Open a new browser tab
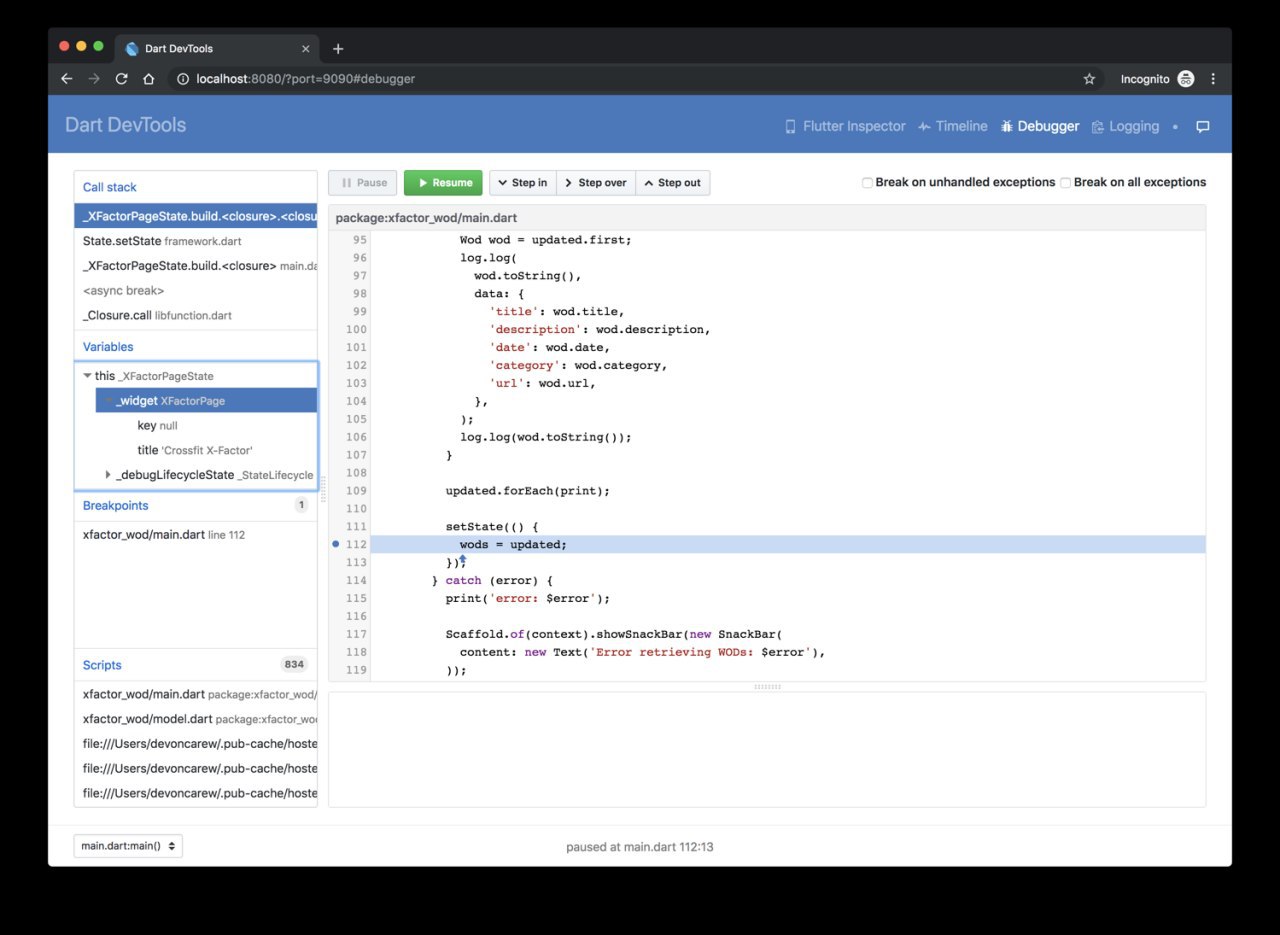Image resolution: width=1280 pixels, height=935 pixels. pos(338,48)
